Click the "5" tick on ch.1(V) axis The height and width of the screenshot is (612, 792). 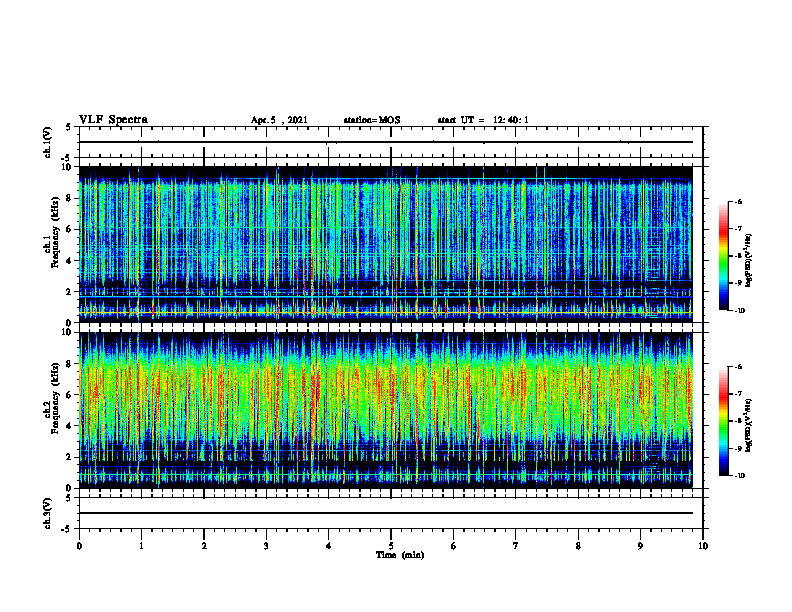(69, 127)
